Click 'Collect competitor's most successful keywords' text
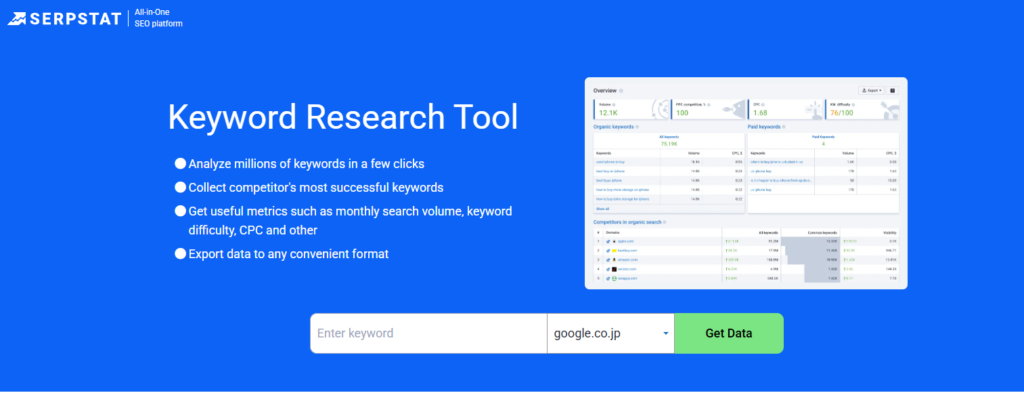The width and height of the screenshot is (1024, 393). (x=316, y=188)
